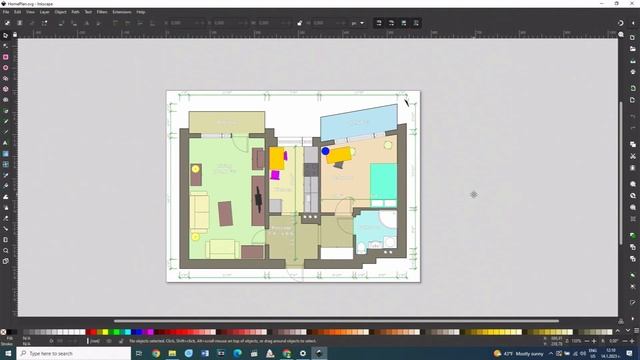Open the palette menu button
This screenshot has height=360, width=640.
[x=636, y=331]
